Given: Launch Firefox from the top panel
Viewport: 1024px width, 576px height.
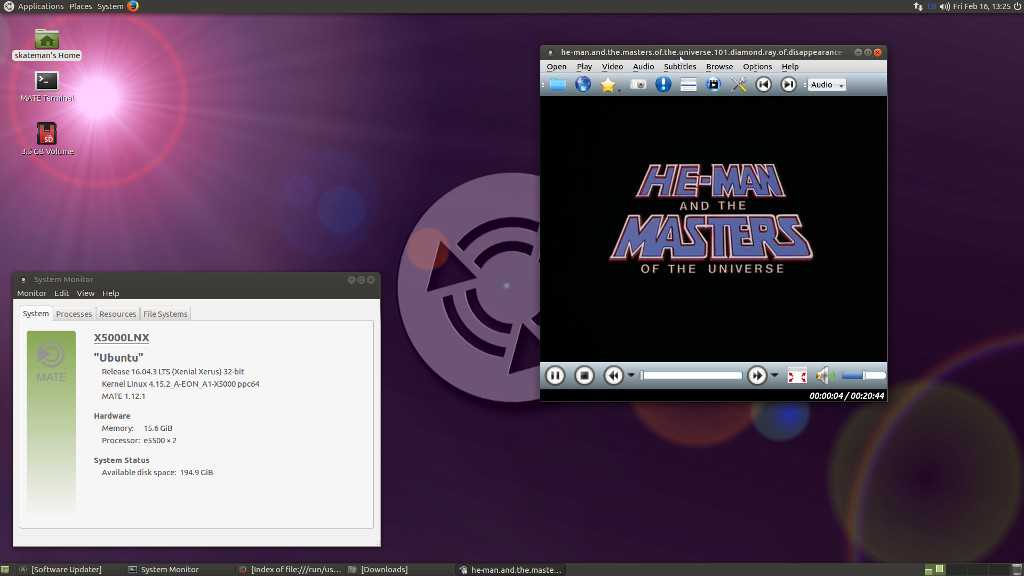Looking at the screenshot, I should pyautogui.click(x=133, y=7).
